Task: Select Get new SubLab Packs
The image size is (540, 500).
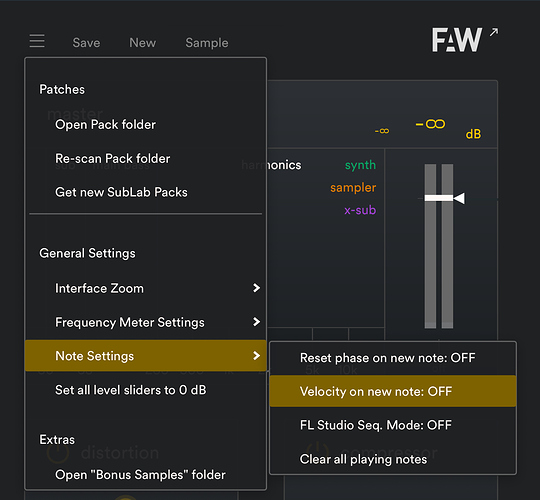Action: [145, 192]
